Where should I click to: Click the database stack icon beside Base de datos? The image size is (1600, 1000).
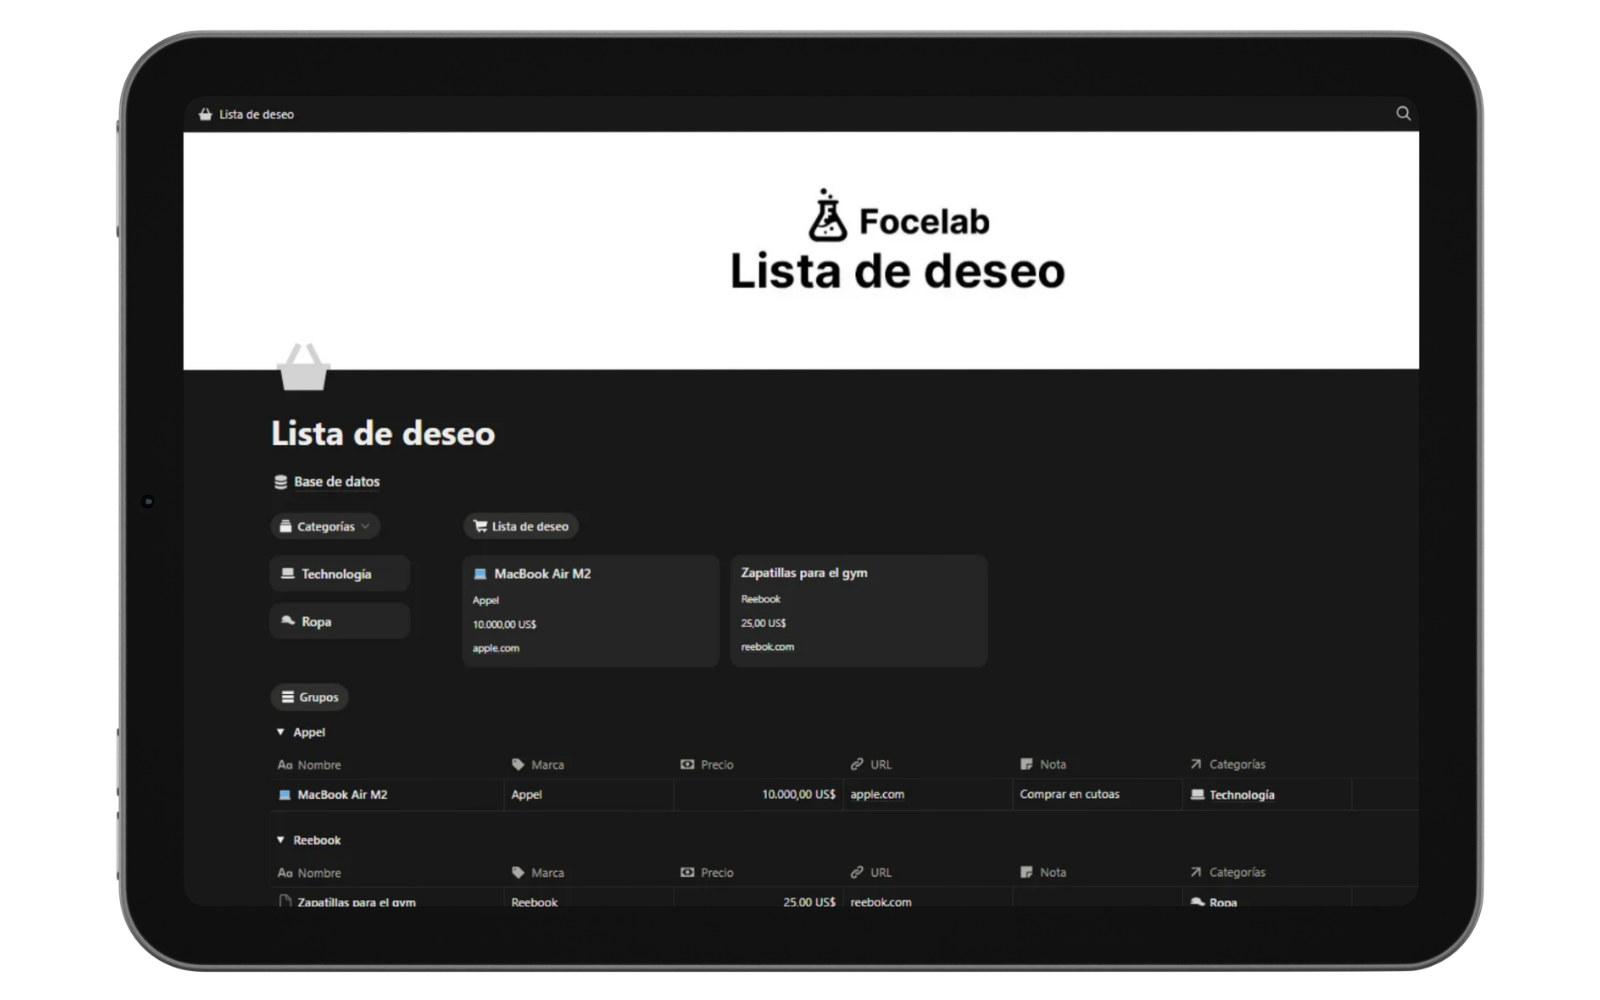(x=281, y=482)
